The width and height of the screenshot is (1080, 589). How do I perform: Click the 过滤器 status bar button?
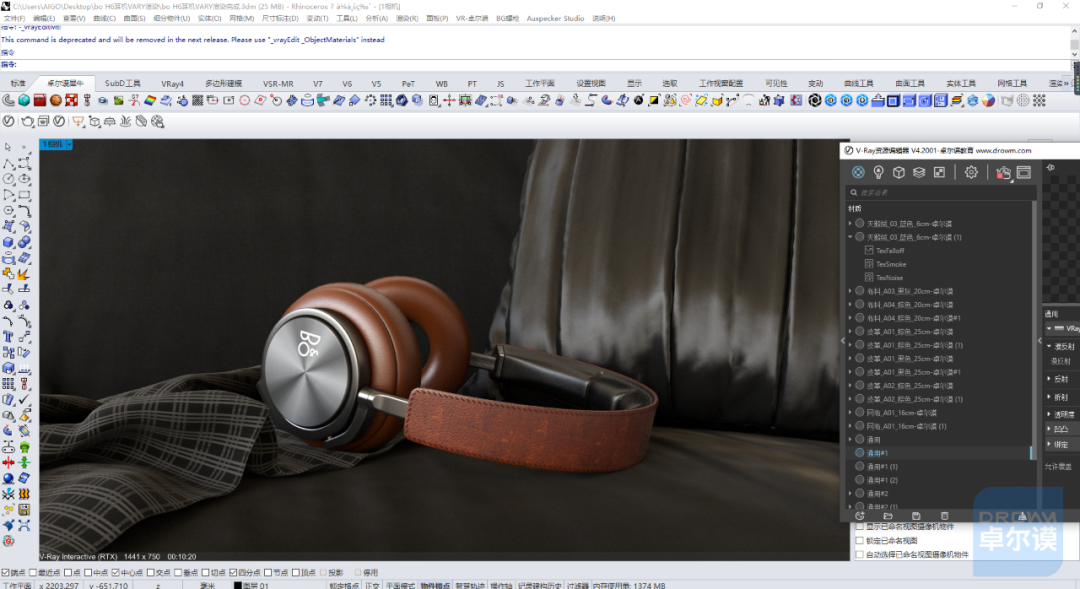point(577,586)
